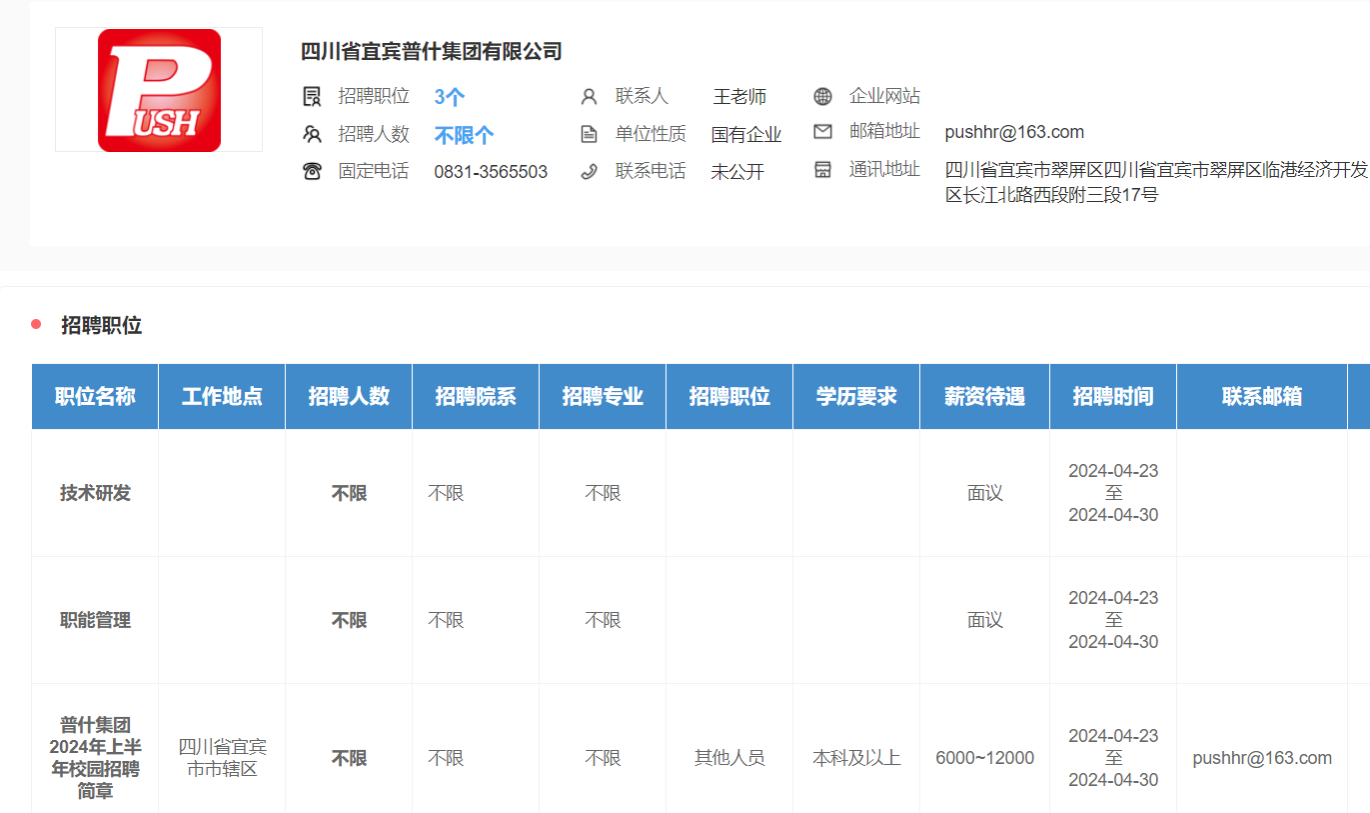
Task: Click the company name 四川省宜宾普什集团有限公司
Action: [x=431, y=51]
